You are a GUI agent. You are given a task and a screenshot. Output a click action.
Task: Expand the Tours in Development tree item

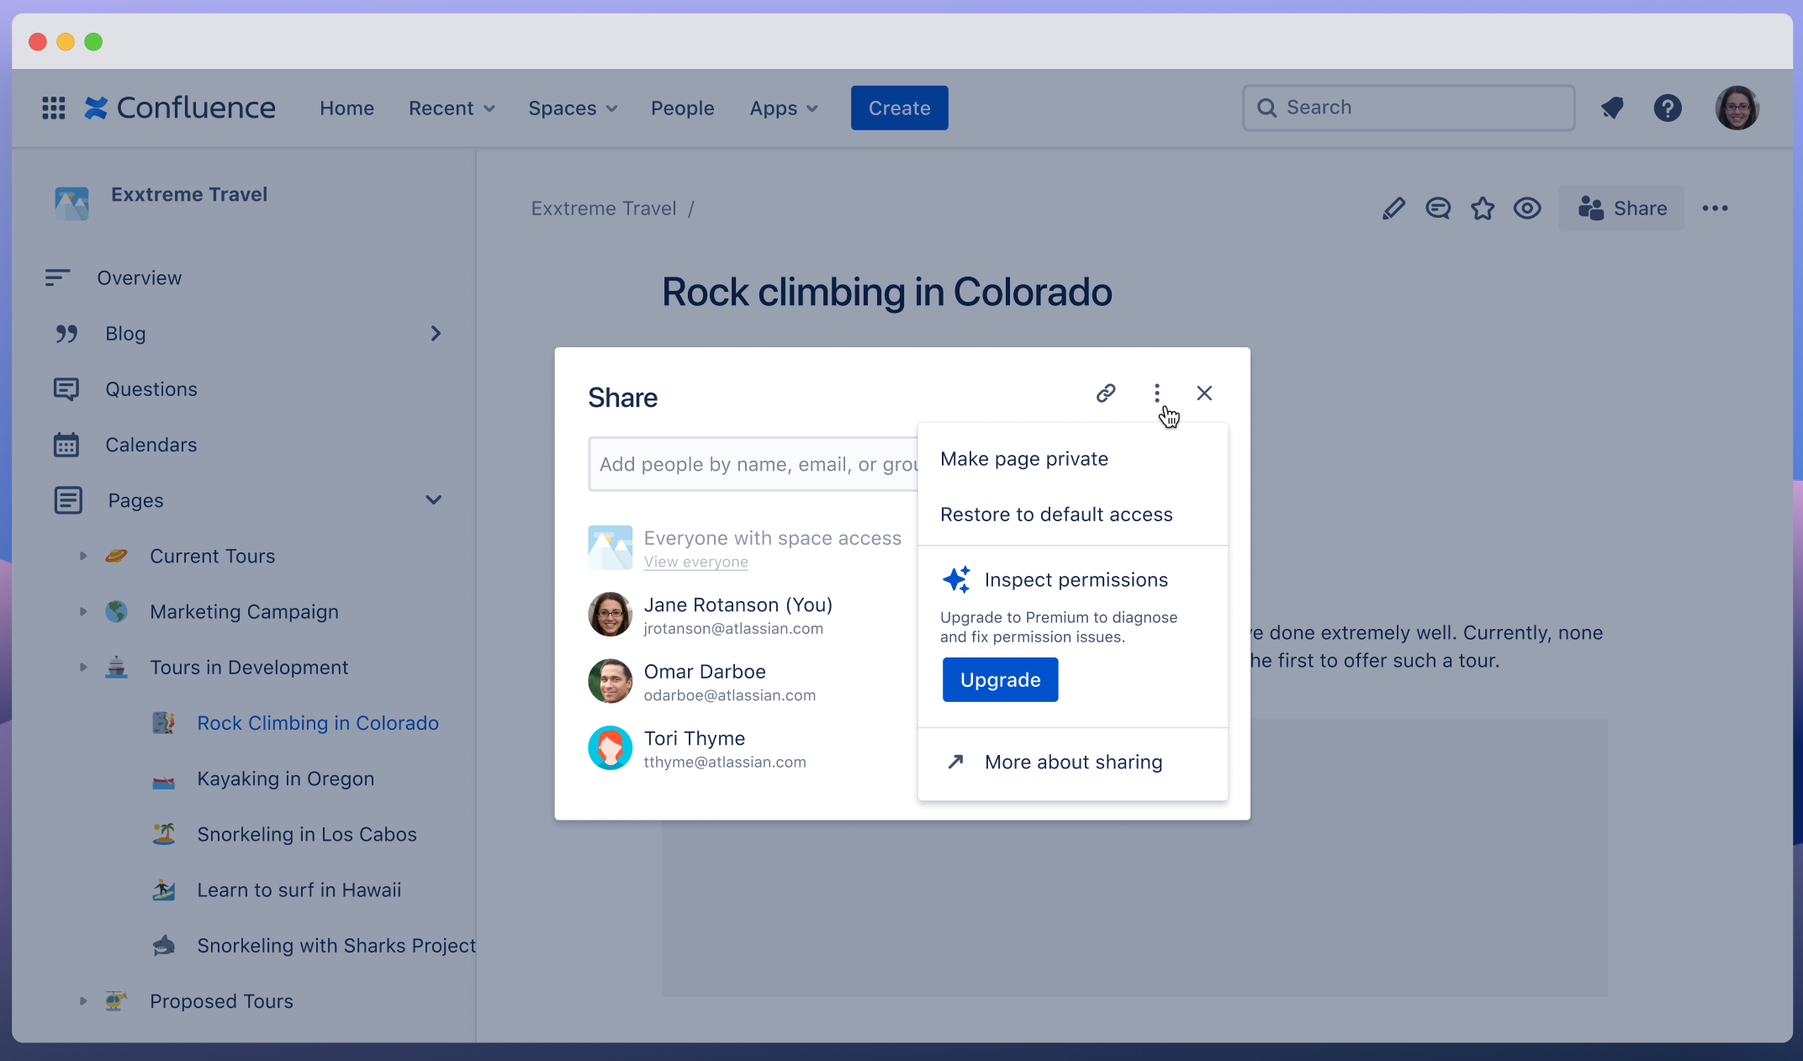coord(83,667)
